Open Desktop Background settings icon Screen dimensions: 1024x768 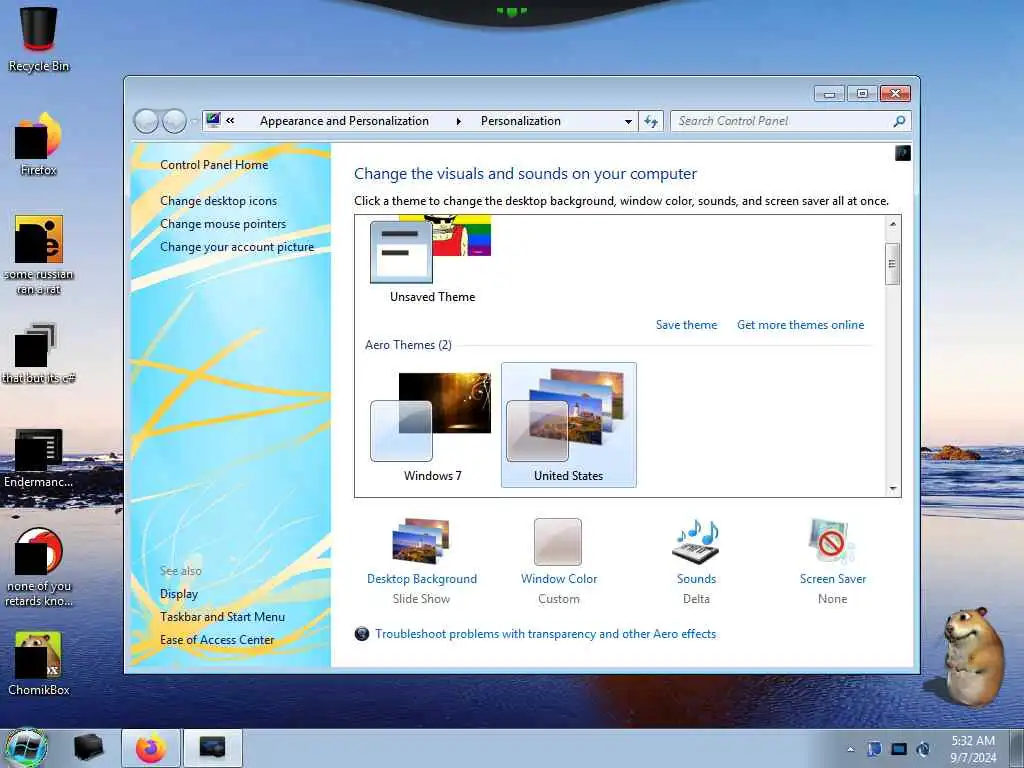(421, 541)
